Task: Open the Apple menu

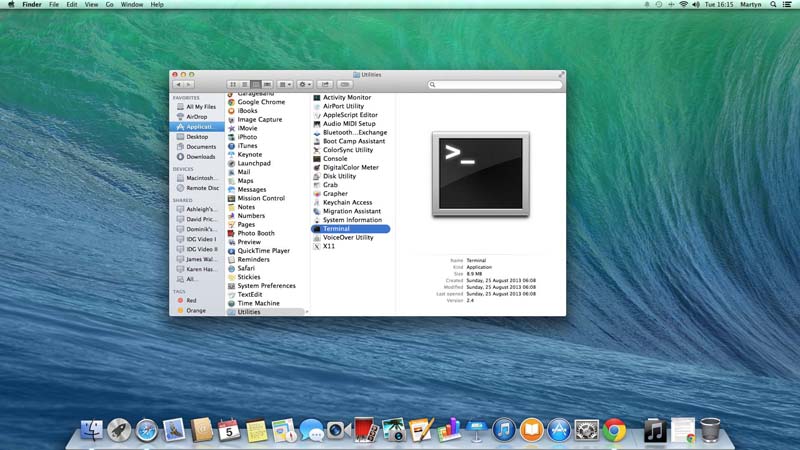Action: 11,4
